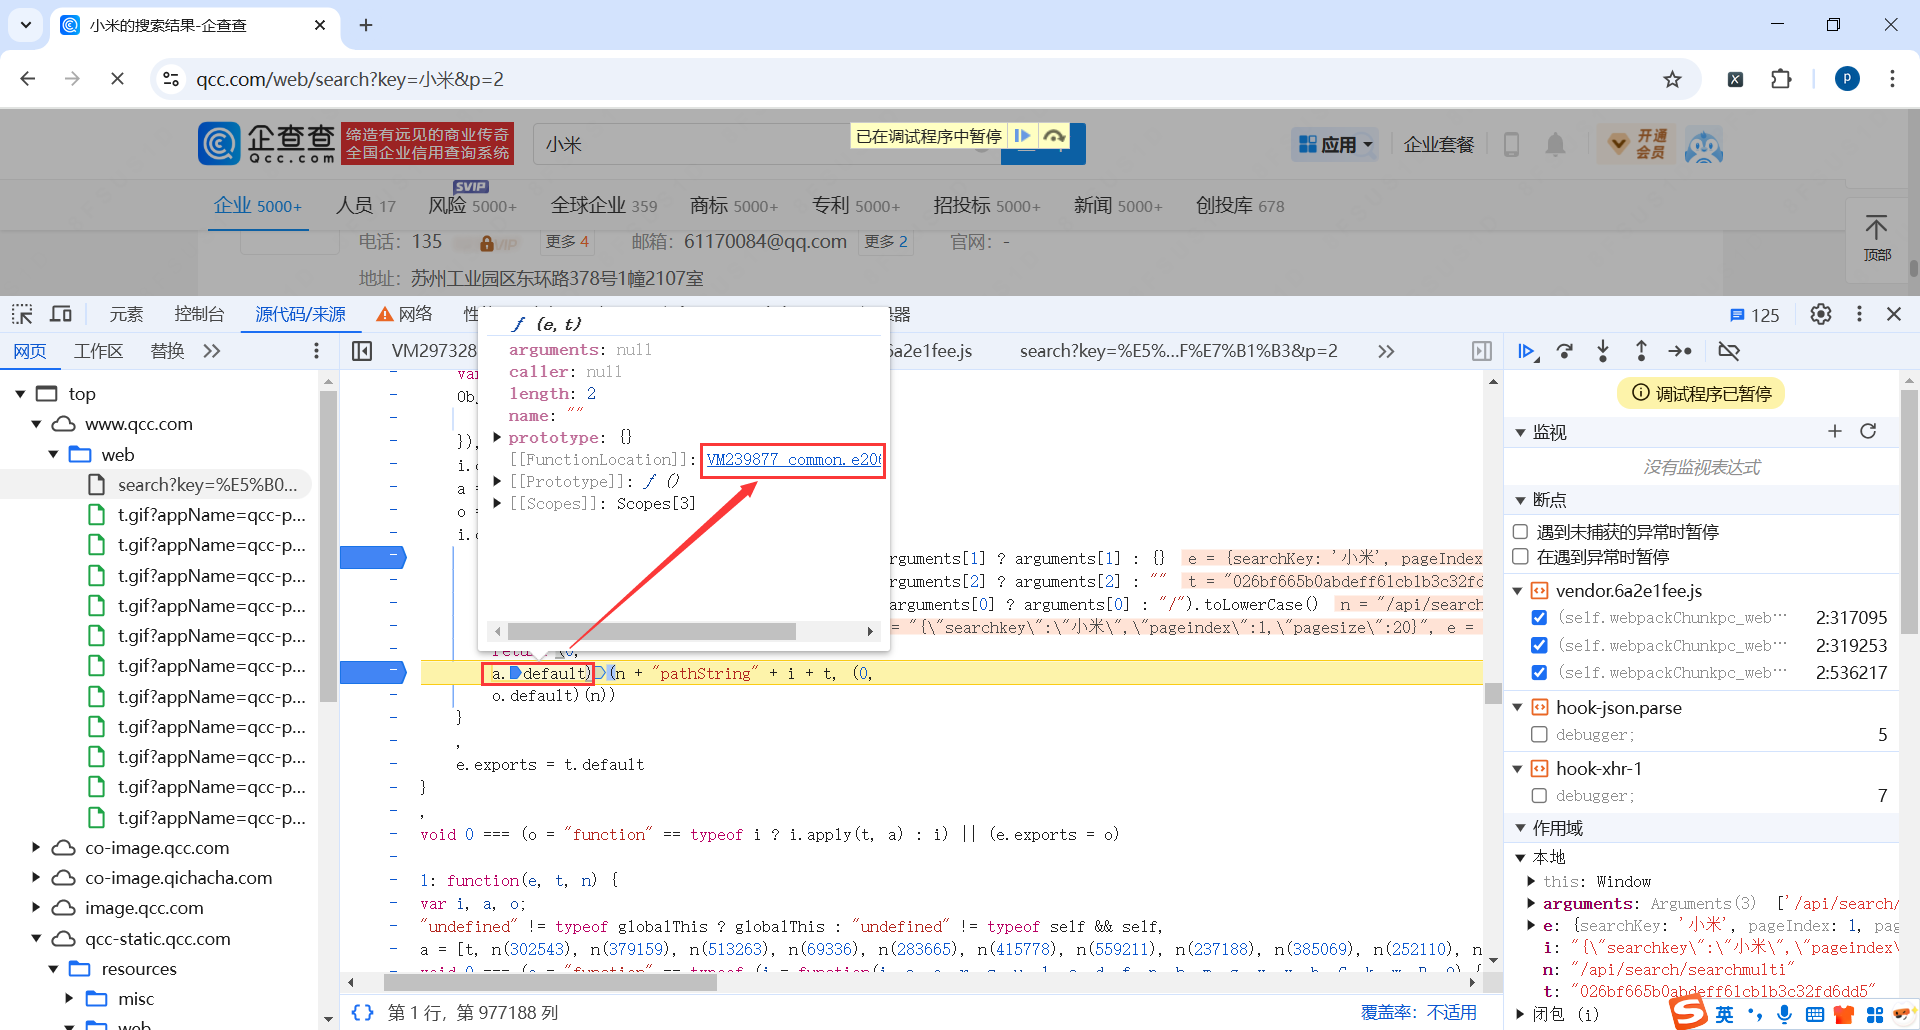The image size is (1920, 1030).
Task: Collapse the 作用域 scope section
Action: point(1520,828)
